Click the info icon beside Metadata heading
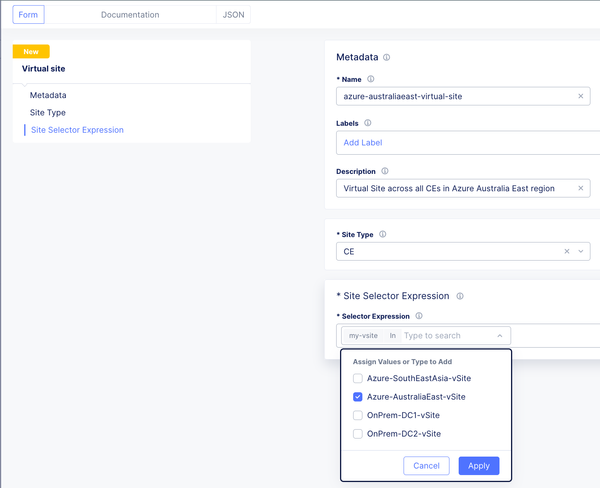The width and height of the screenshot is (600, 488). pyautogui.click(x=387, y=58)
